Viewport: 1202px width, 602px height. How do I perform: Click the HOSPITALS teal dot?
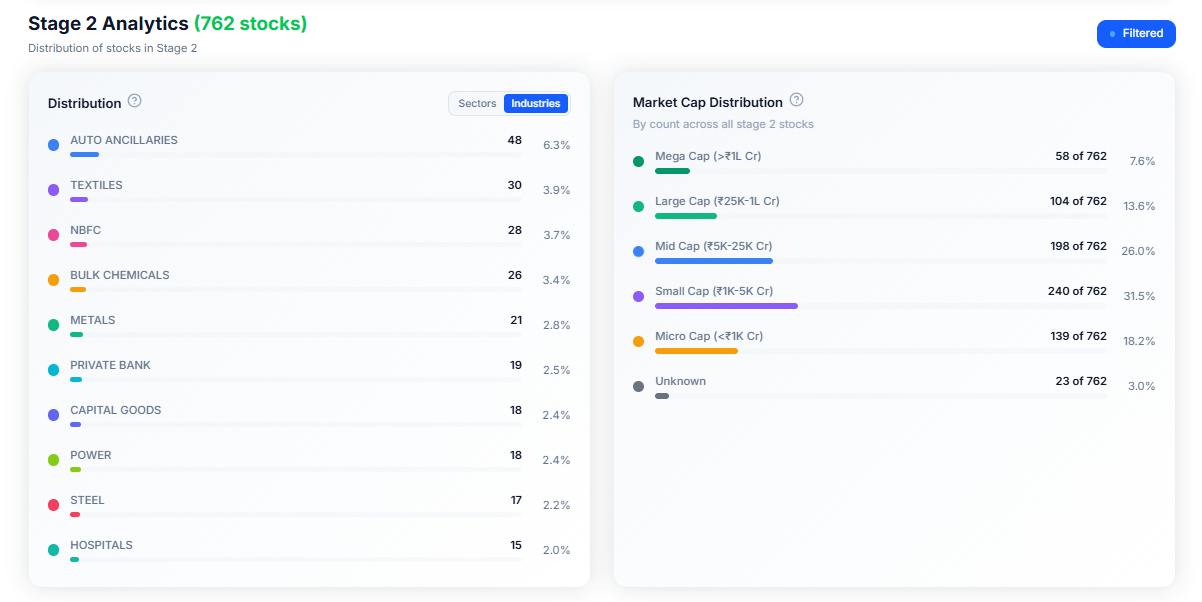54,550
